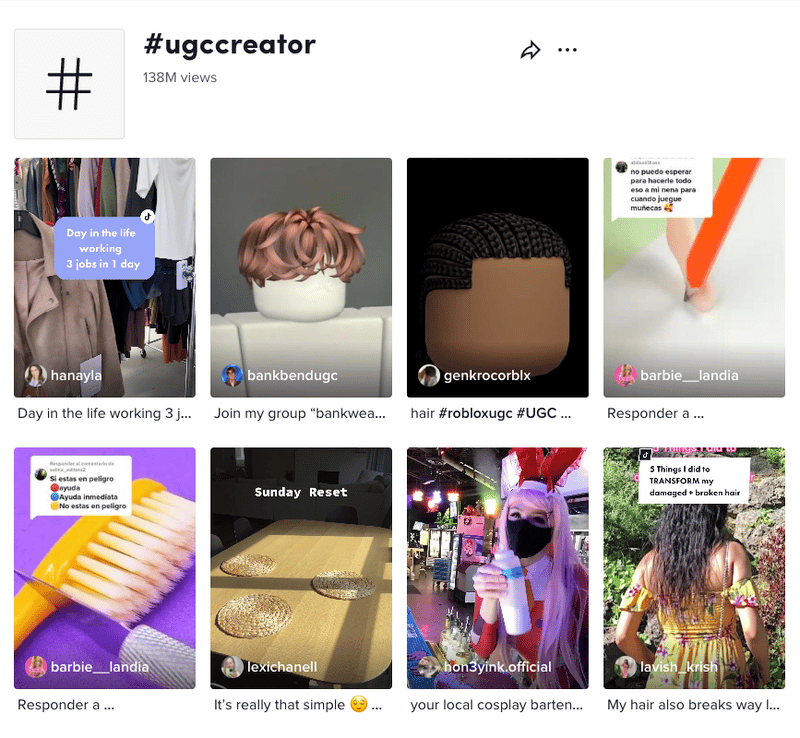Screen dimensions: 800x738
Task: Open hanayla's profile avatar
Action: point(36,375)
